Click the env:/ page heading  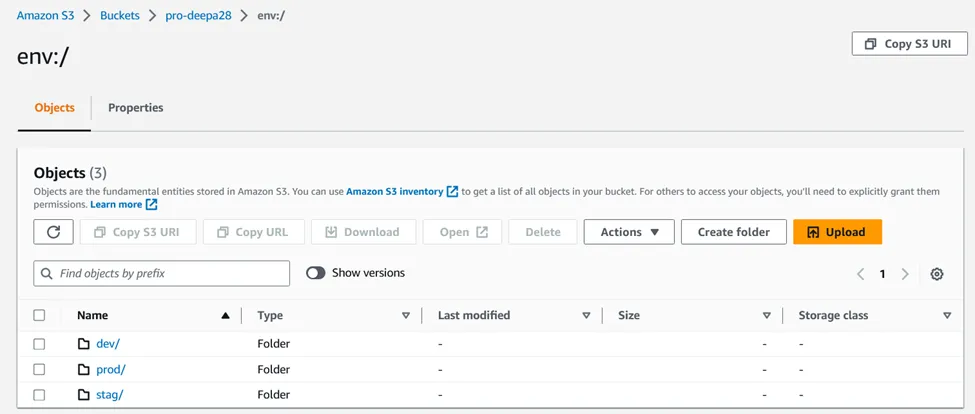coord(43,57)
